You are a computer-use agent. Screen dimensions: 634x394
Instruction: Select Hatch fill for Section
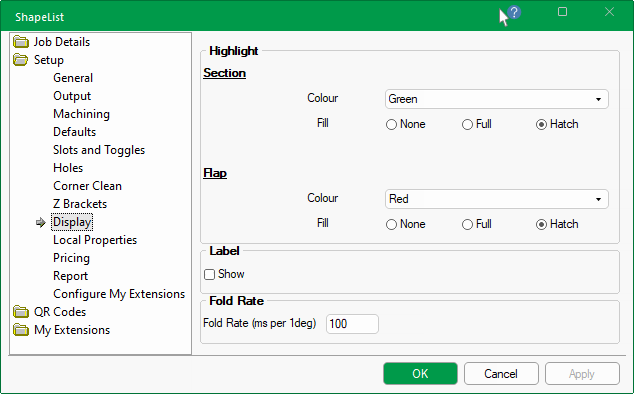coord(541,124)
